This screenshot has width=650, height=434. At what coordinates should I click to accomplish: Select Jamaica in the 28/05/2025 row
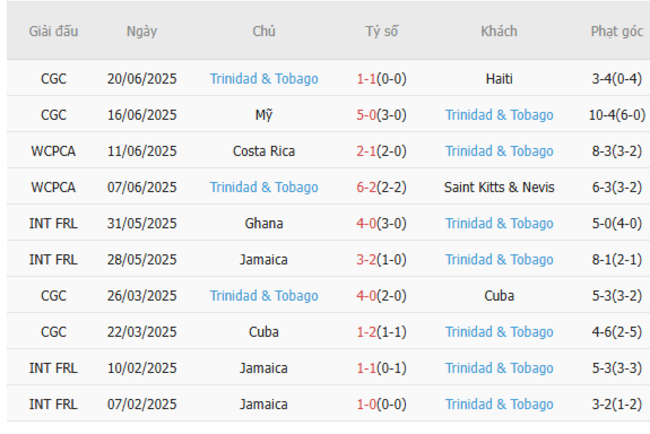pos(264,260)
